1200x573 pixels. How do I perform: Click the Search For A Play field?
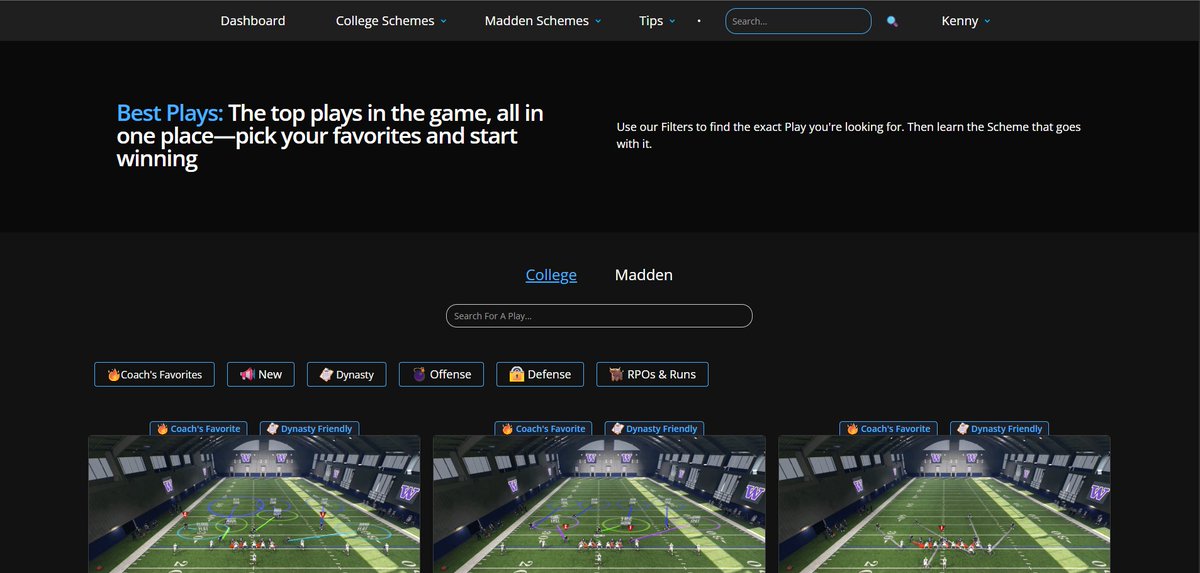pyautogui.click(x=599, y=316)
